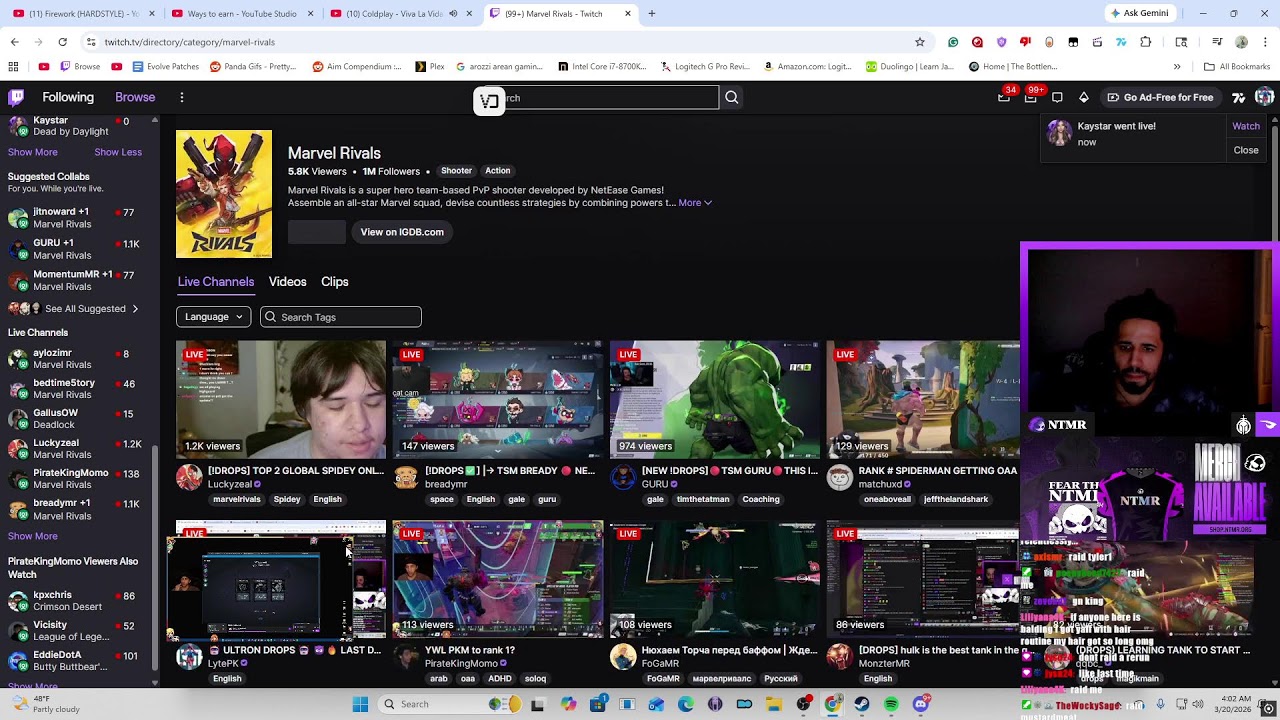Click the Luckyzeal channel avatar under first stream
The width and height of the screenshot is (1280, 720).
189,477
